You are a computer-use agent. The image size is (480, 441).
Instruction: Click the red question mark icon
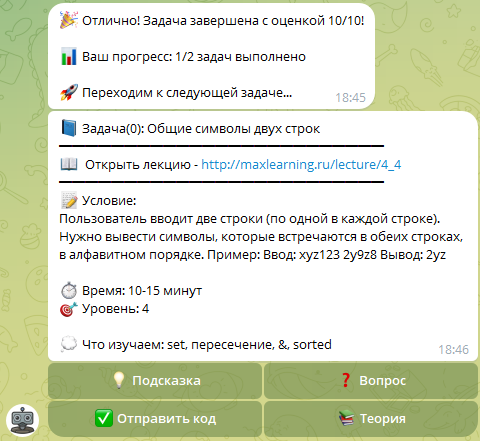345,380
